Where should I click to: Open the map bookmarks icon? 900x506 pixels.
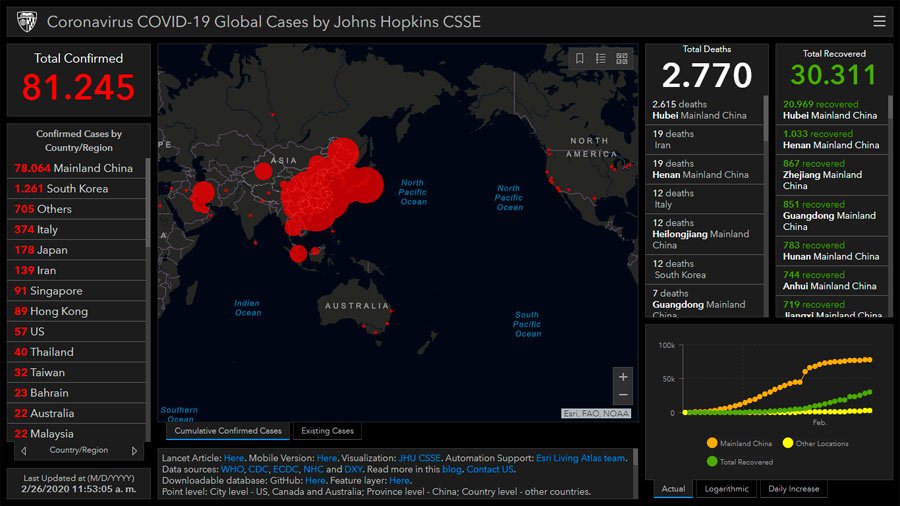coord(580,59)
